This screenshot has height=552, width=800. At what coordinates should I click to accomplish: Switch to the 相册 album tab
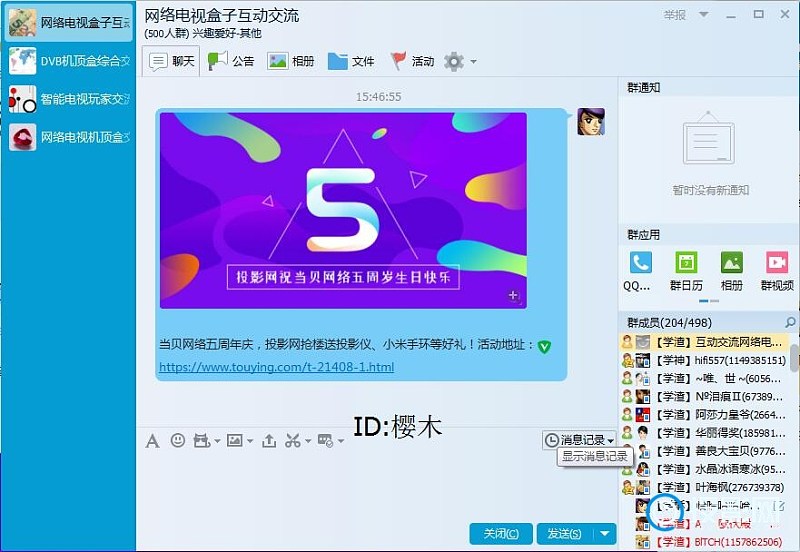click(290, 61)
